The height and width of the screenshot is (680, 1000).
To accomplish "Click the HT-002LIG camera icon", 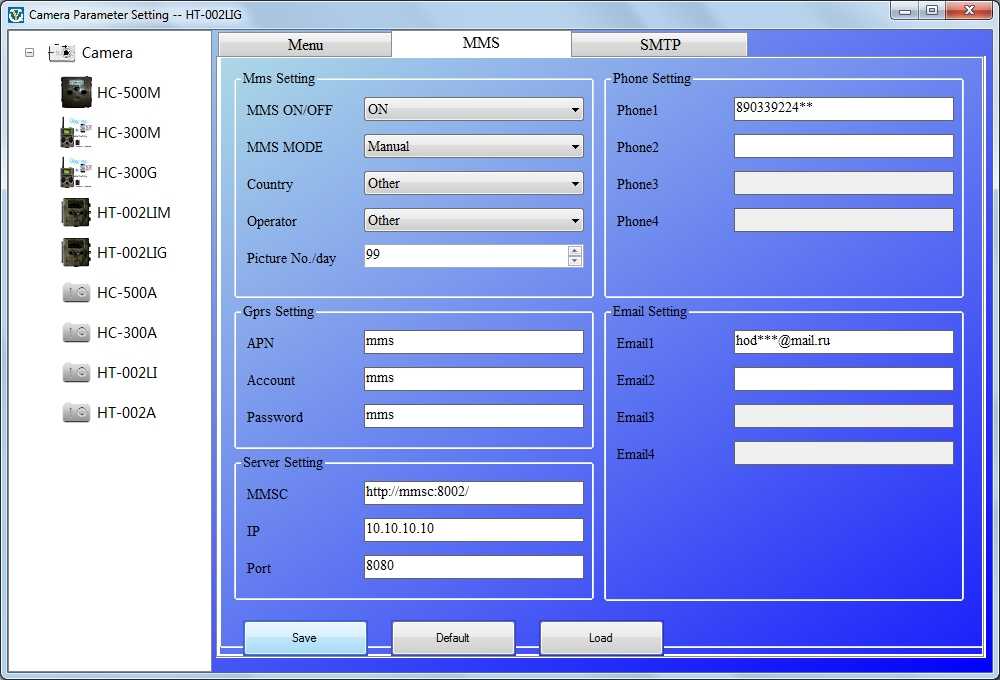I will pyautogui.click(x=76, y=253).
